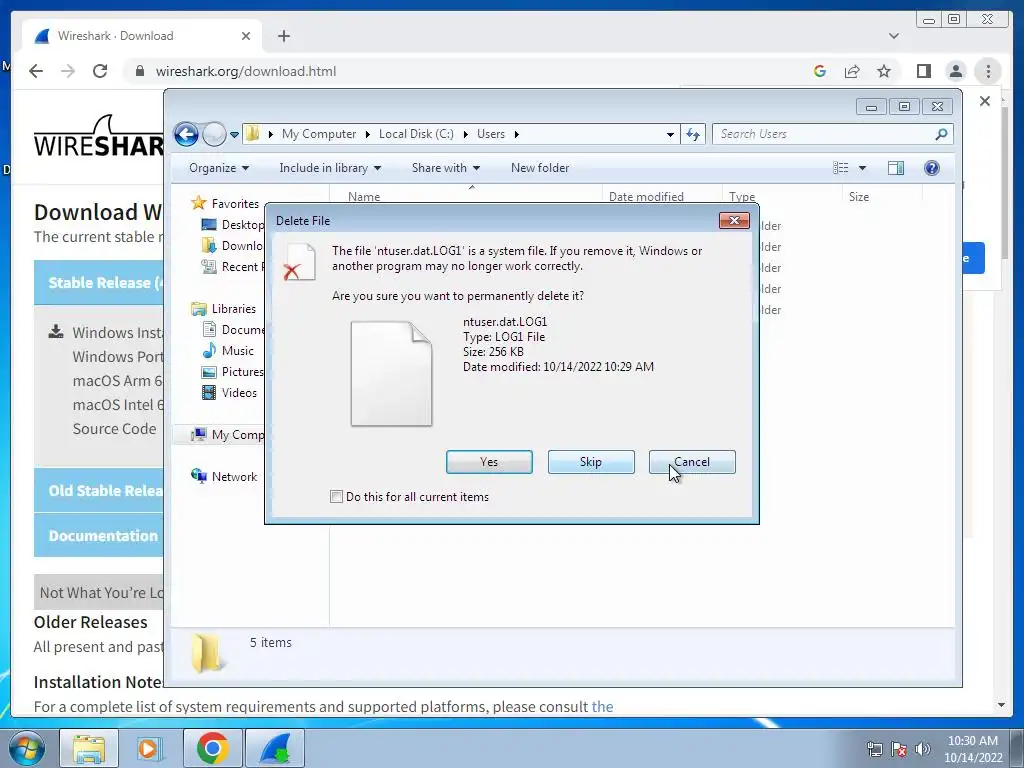Screen dimensions: 1024x768
Task: Click the Google icon in Chrome address bar
Action: [820, 71]
